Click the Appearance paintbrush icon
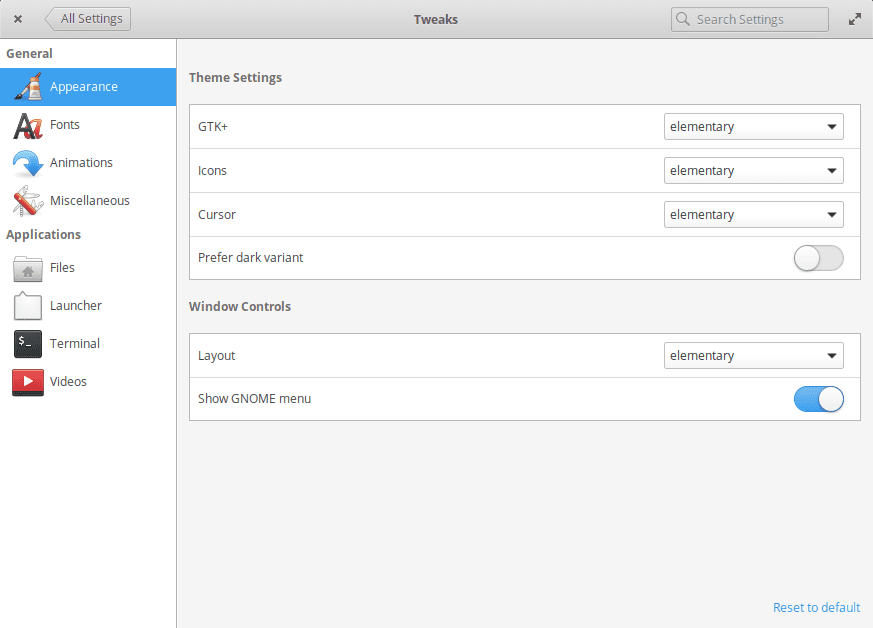The width and height of the screenshot is (873, 628). [27, 87]
